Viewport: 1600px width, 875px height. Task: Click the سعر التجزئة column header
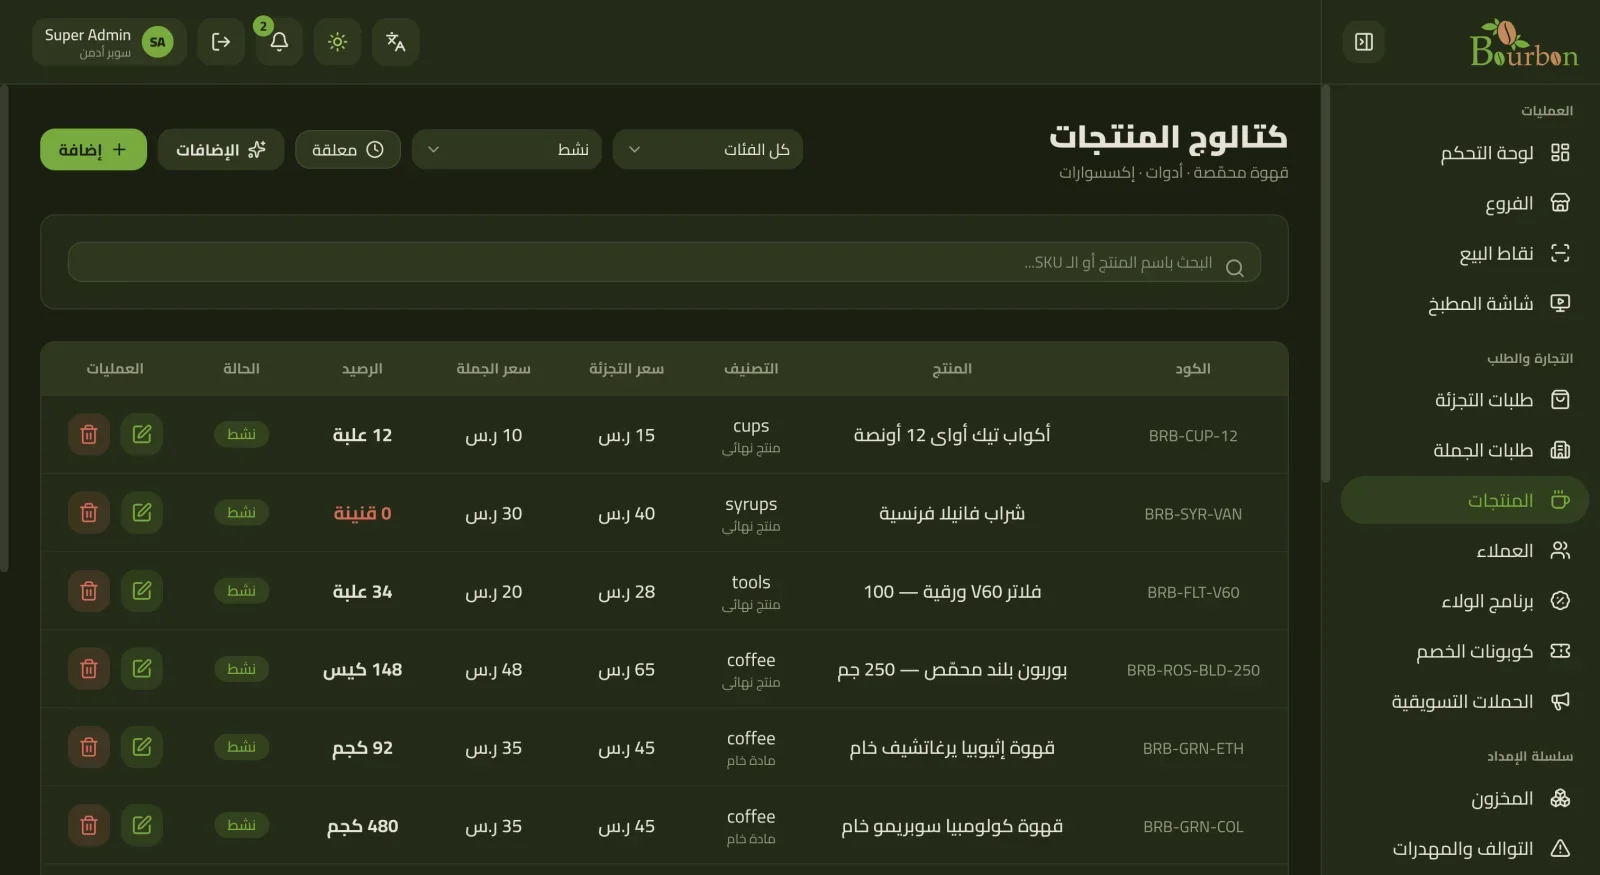click(626, 369)
